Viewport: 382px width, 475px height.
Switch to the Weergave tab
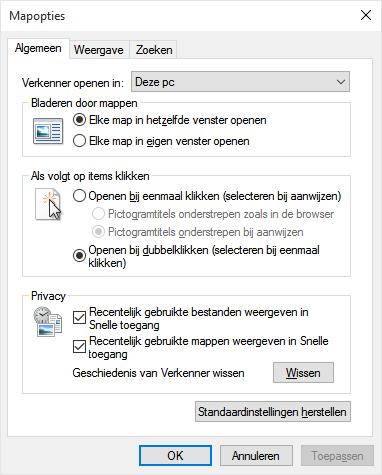point(99,50)
